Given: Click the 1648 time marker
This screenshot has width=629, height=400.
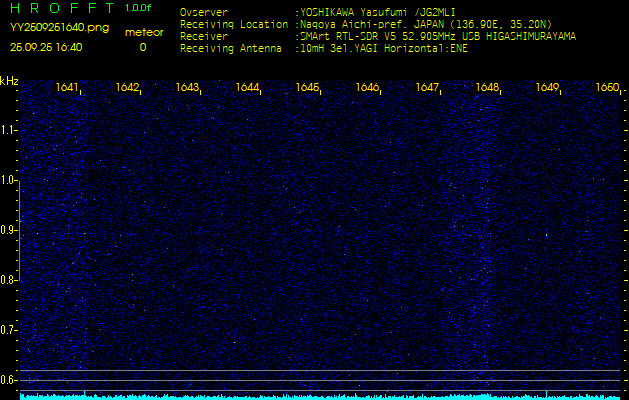Looking at the screenshot, I should coord(487,87).
